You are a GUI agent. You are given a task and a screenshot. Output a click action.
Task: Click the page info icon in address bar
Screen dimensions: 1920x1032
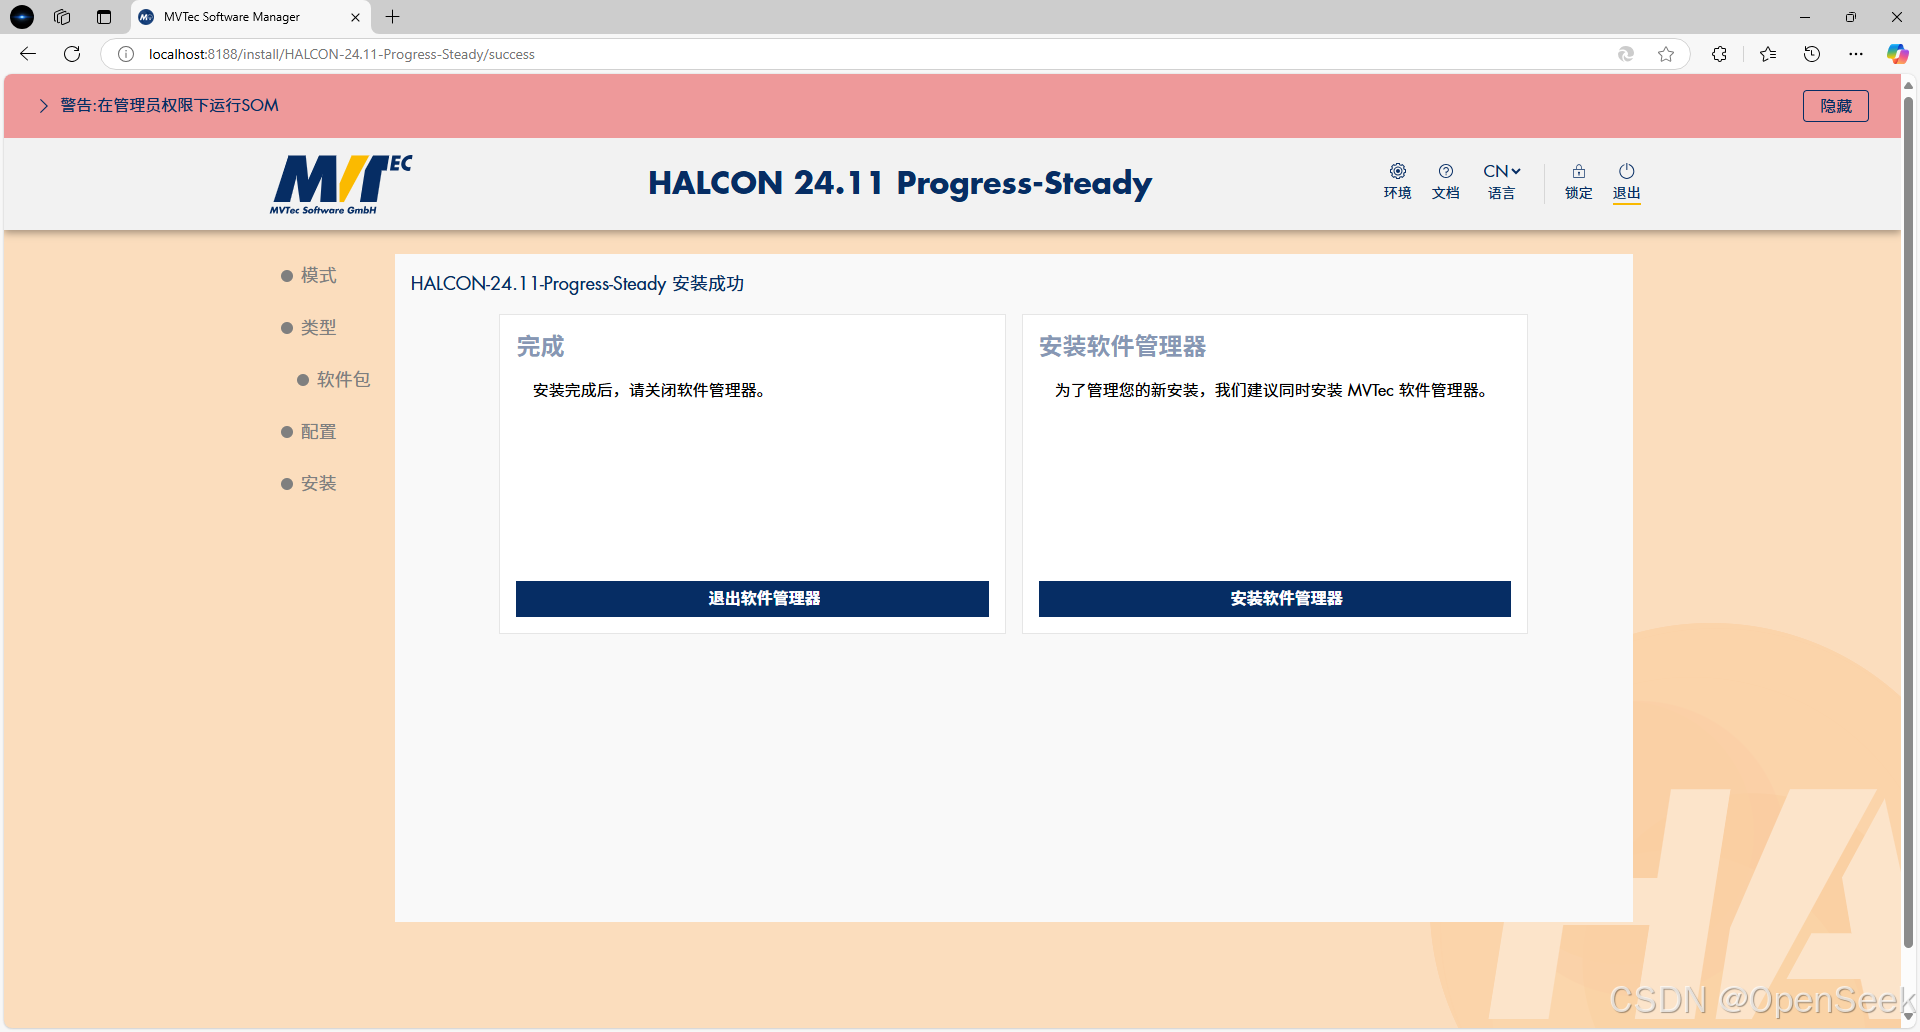pos(125,54)
